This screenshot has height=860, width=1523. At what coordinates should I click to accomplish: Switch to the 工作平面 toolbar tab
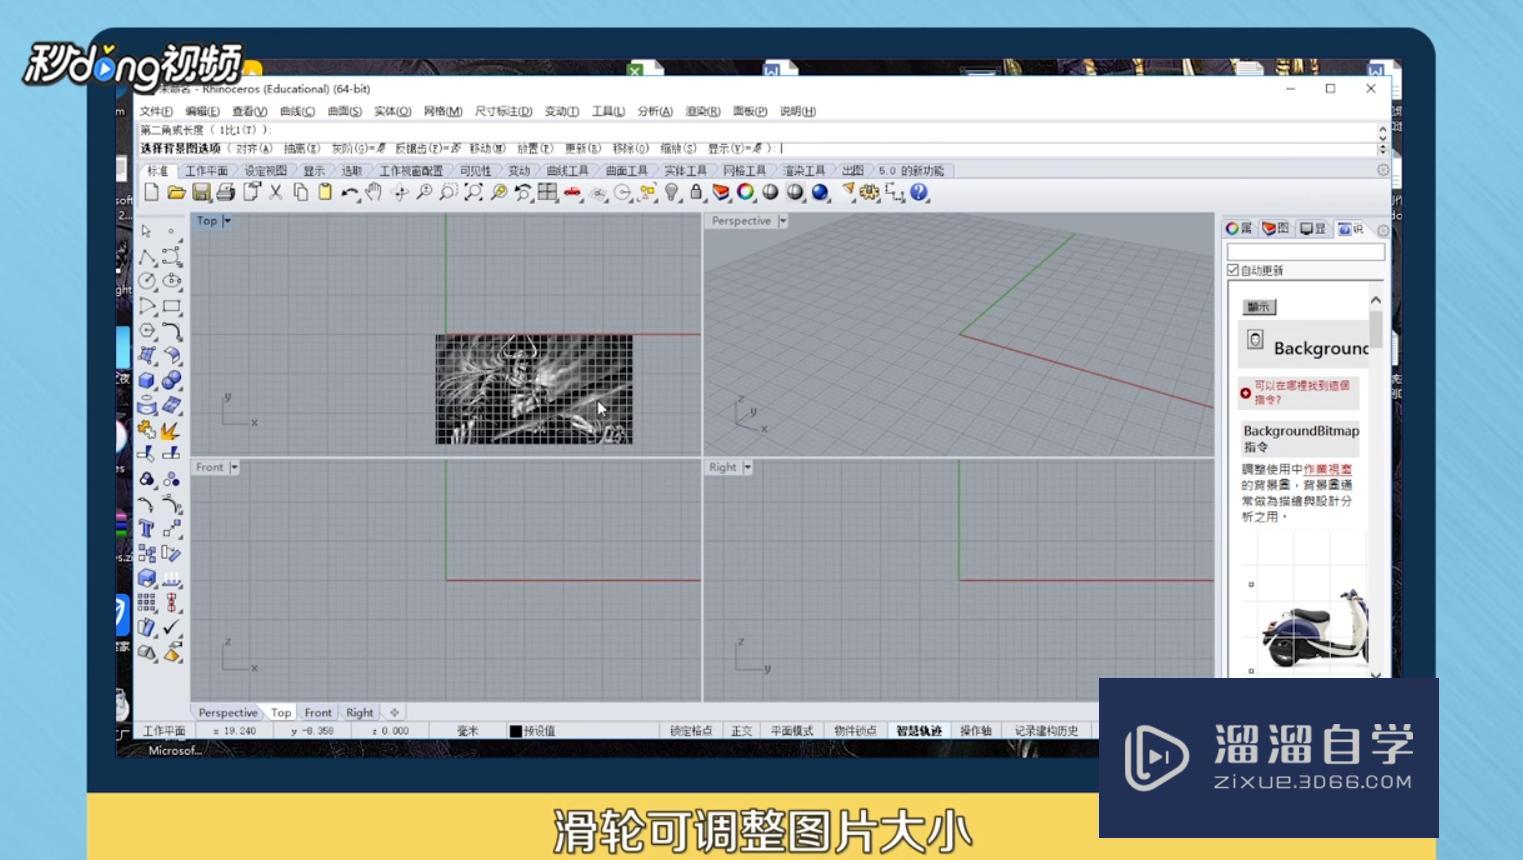206,171
